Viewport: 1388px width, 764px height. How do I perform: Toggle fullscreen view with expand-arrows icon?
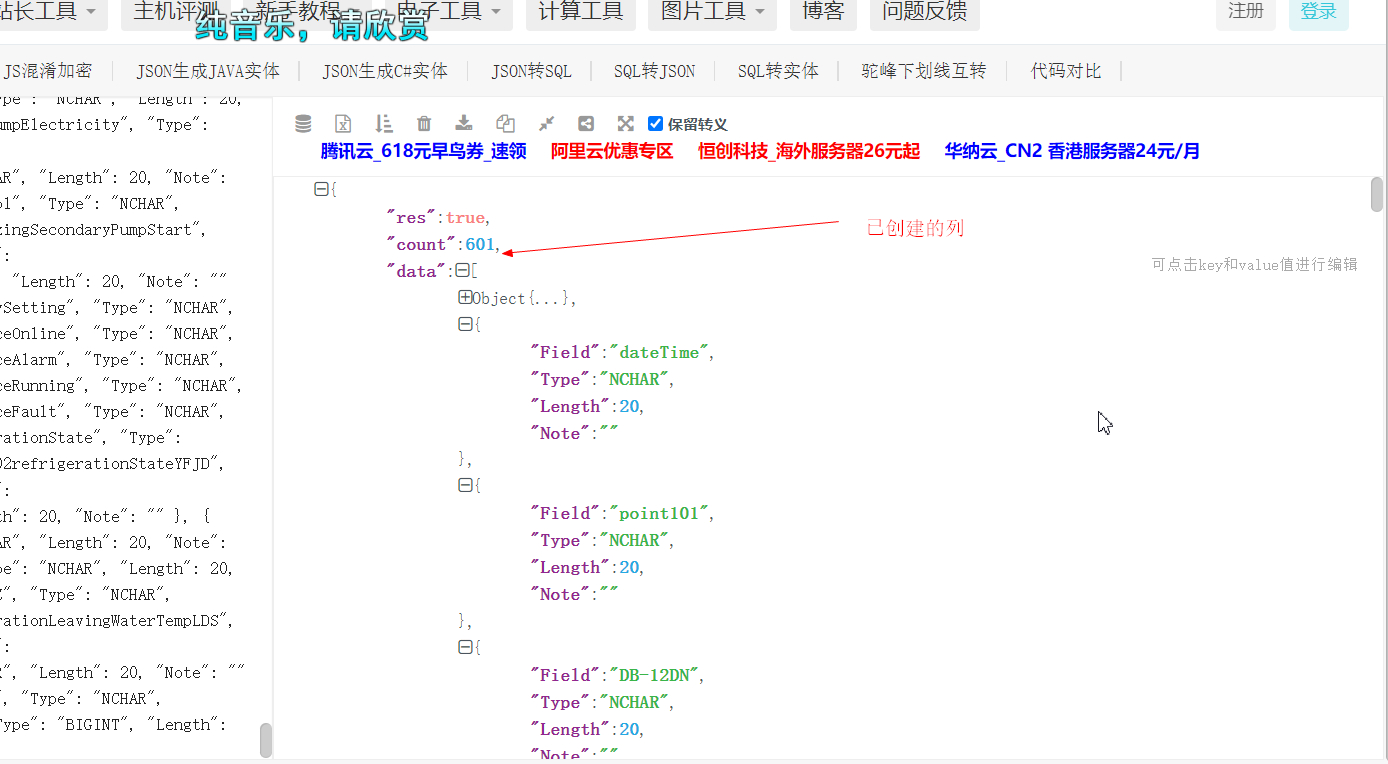626,124
